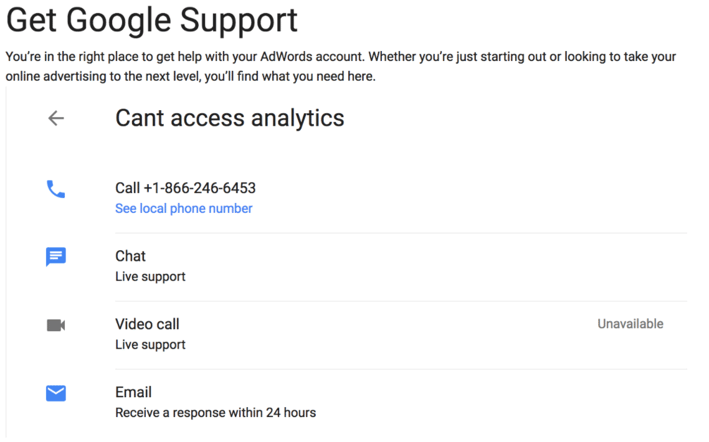Click the Unavailable status label
709x442 pixels.
(630, 324)
